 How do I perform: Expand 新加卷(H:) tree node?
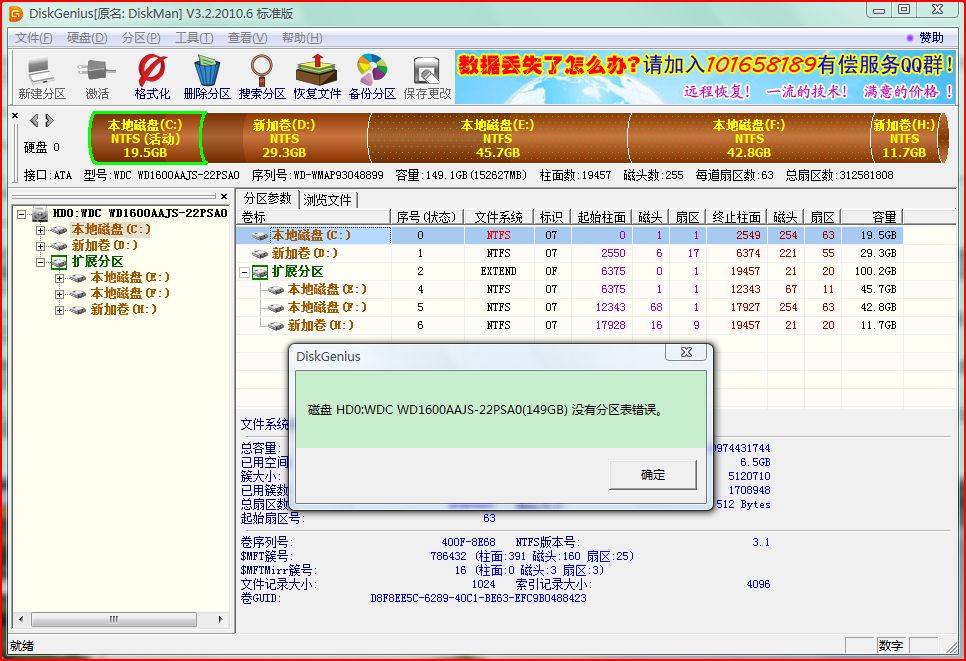pos(59,310)
